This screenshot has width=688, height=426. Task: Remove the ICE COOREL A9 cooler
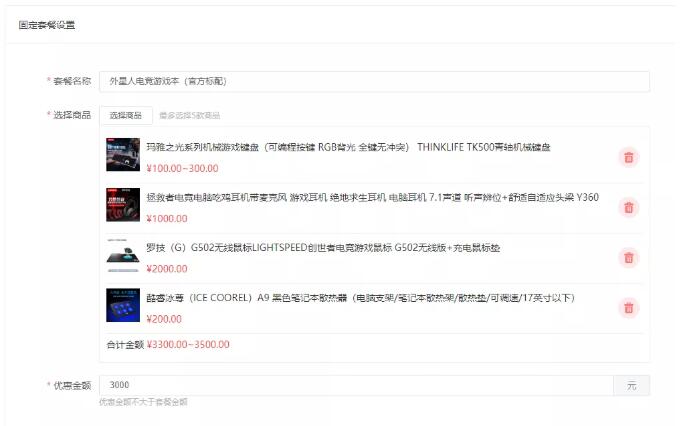(x=628, y=308)
